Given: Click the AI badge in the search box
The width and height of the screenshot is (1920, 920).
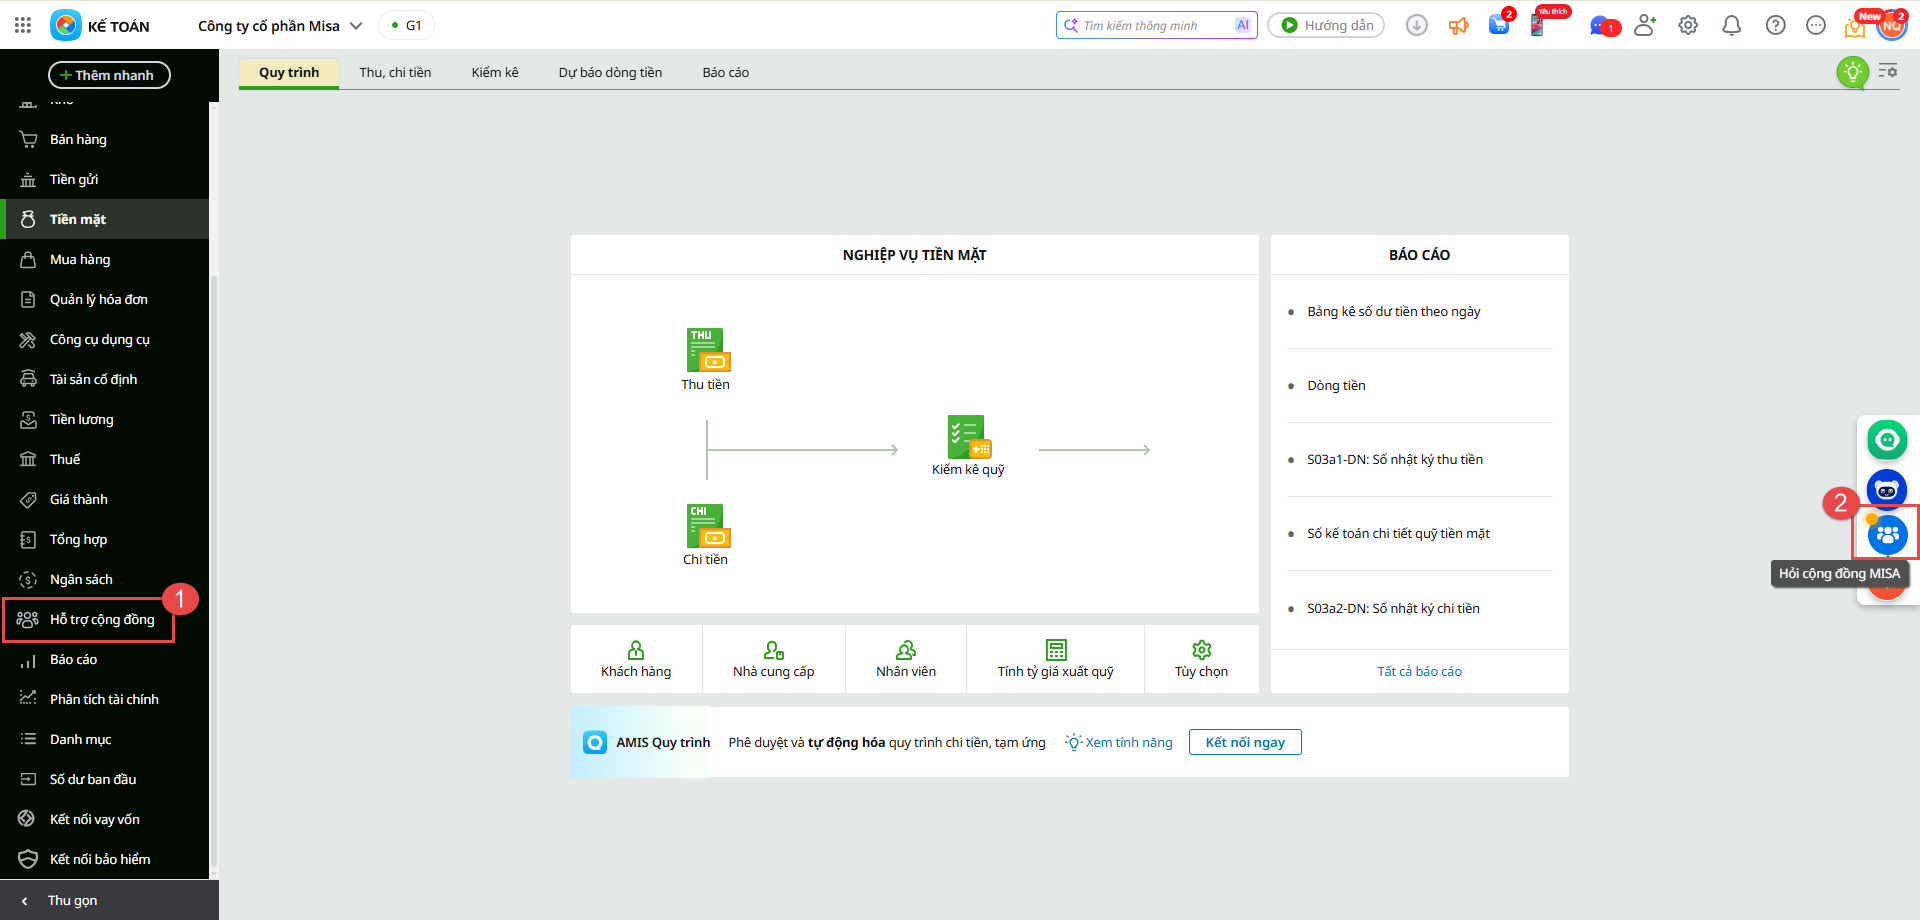Looking at the screenshot, I should point(1243,25).
